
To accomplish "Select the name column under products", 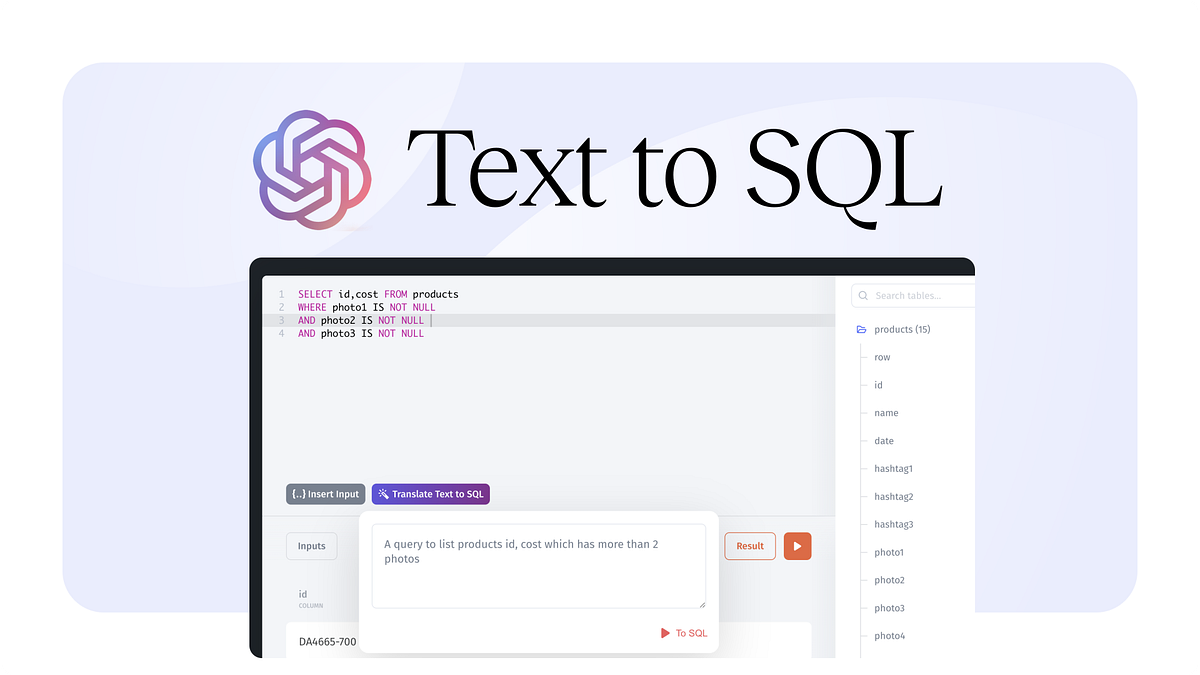I will click(886, 412).
